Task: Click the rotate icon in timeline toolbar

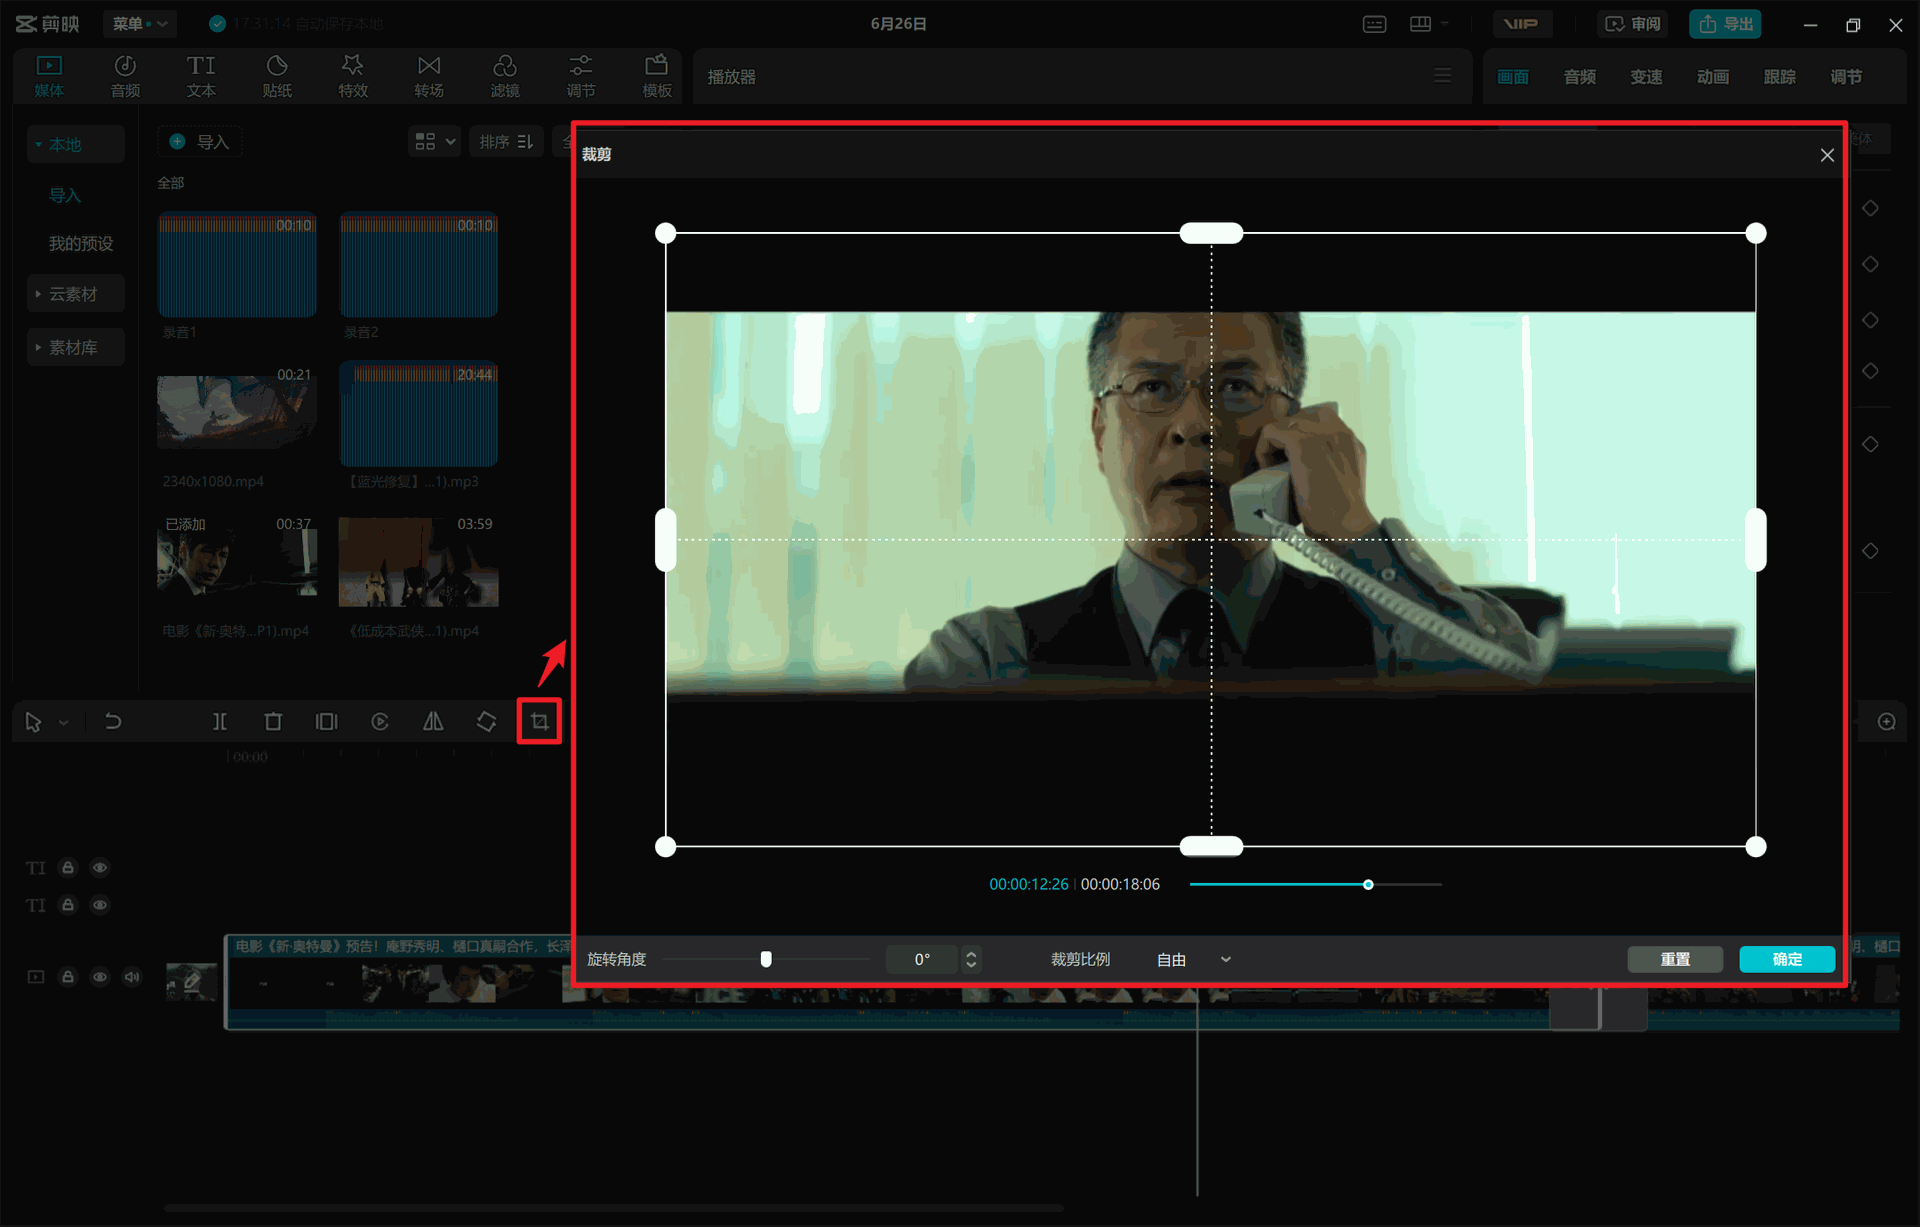Action: tap(486, 722)
